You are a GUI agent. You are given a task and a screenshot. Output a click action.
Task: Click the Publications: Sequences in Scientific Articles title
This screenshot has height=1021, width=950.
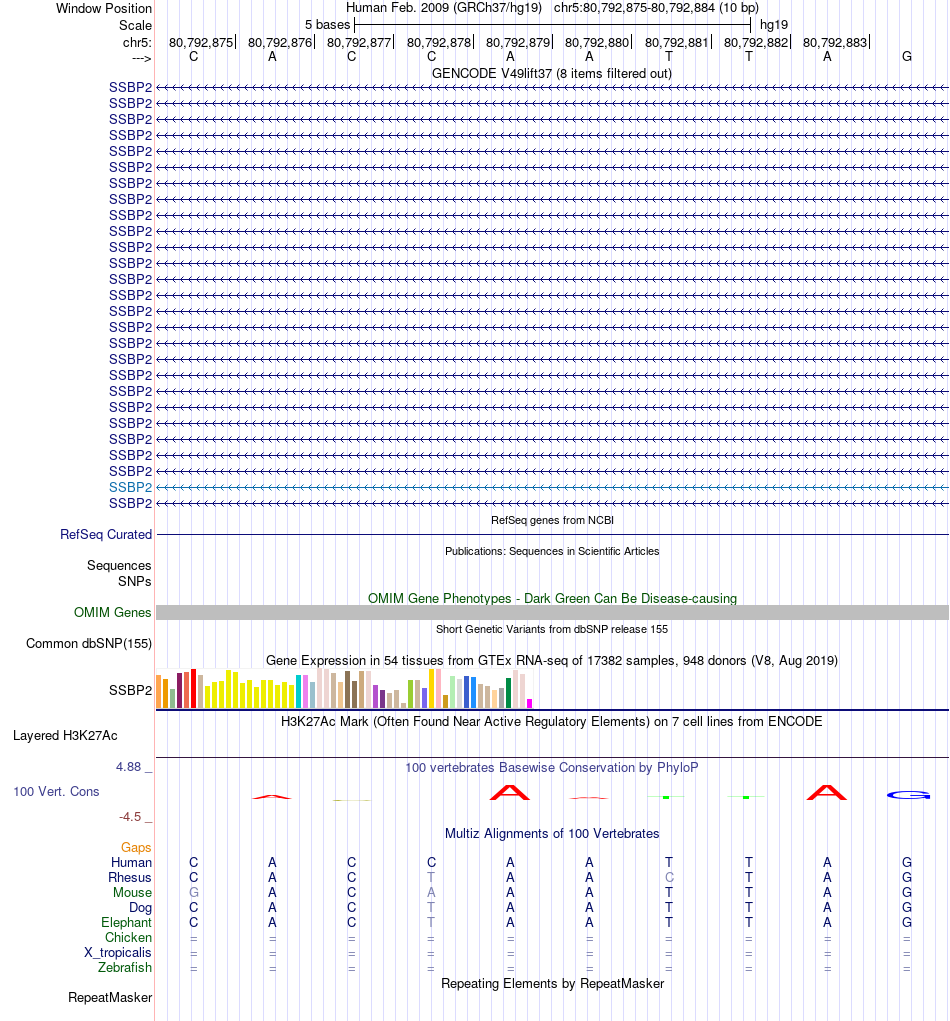coord(552,552)
